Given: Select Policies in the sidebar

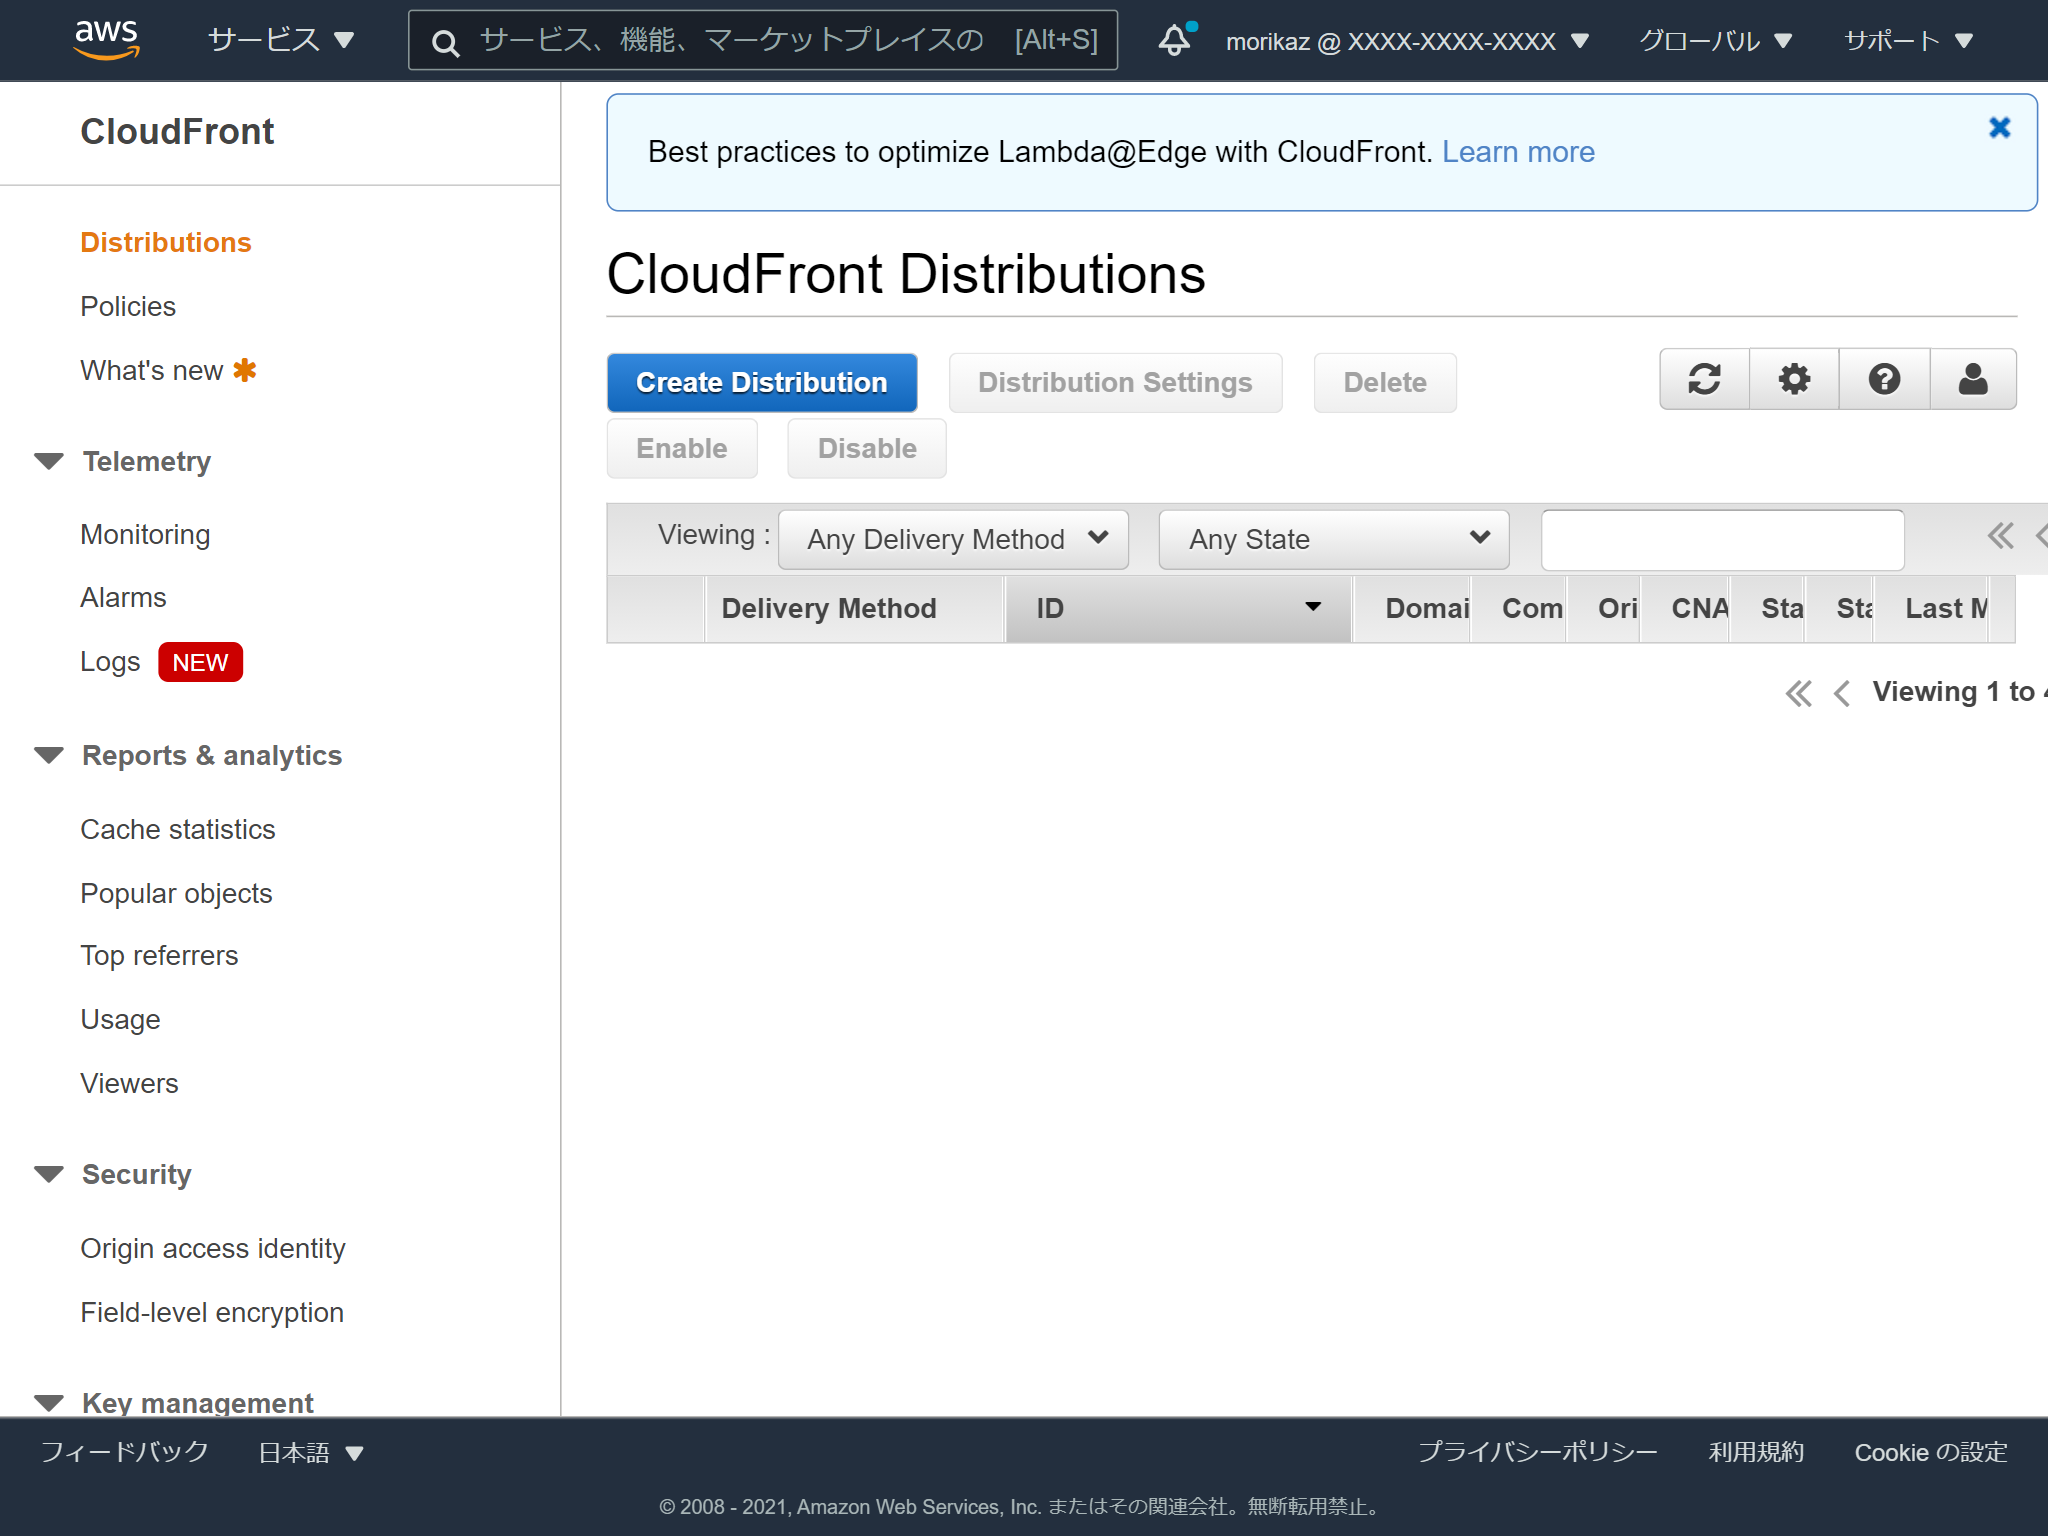Looking at the screenshot, I should [128, 306].
